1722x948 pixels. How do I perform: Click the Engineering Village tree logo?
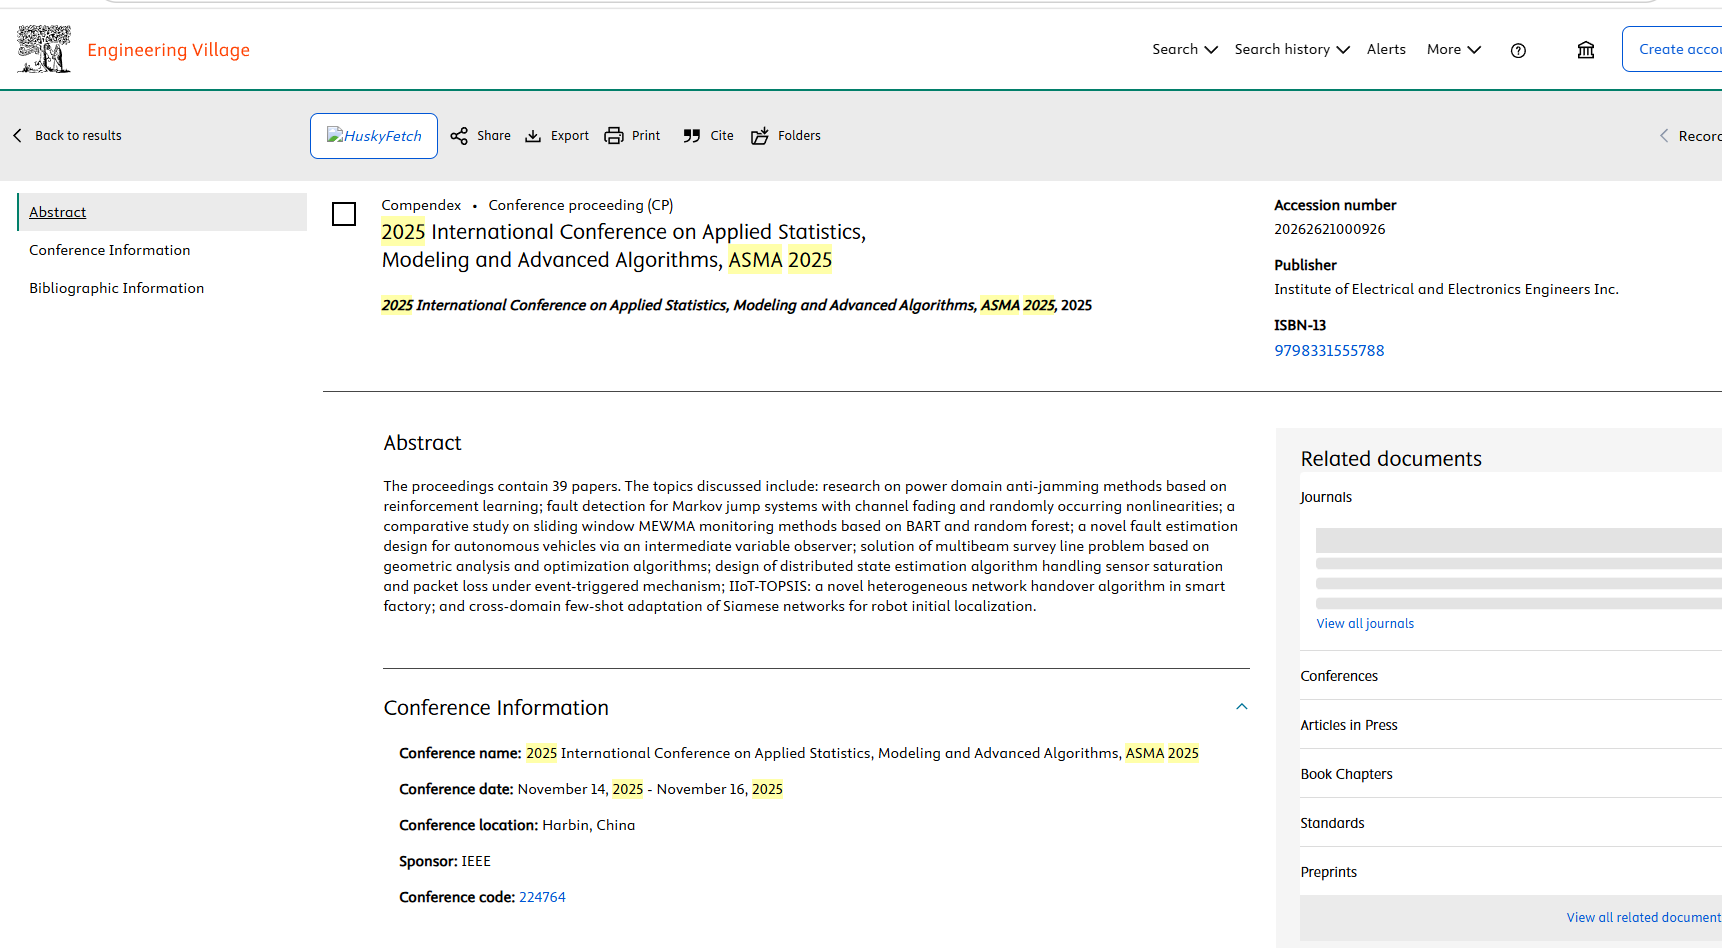pyautogui.click(x=44, y=49)
